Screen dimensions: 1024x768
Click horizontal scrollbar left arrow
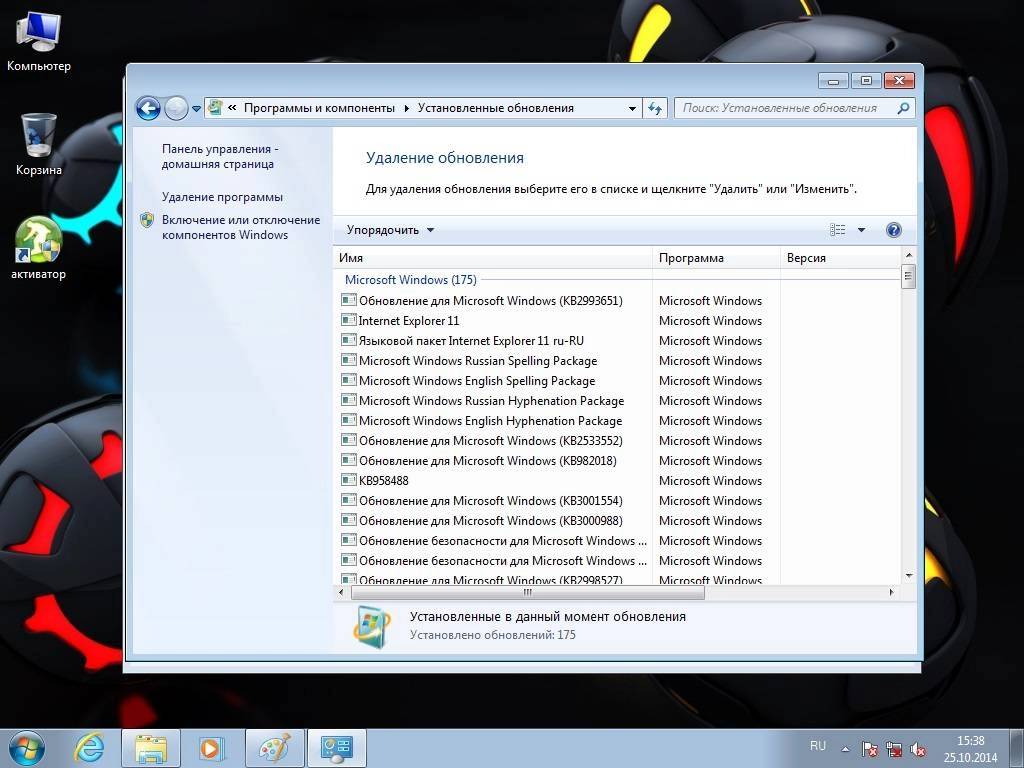341,592
